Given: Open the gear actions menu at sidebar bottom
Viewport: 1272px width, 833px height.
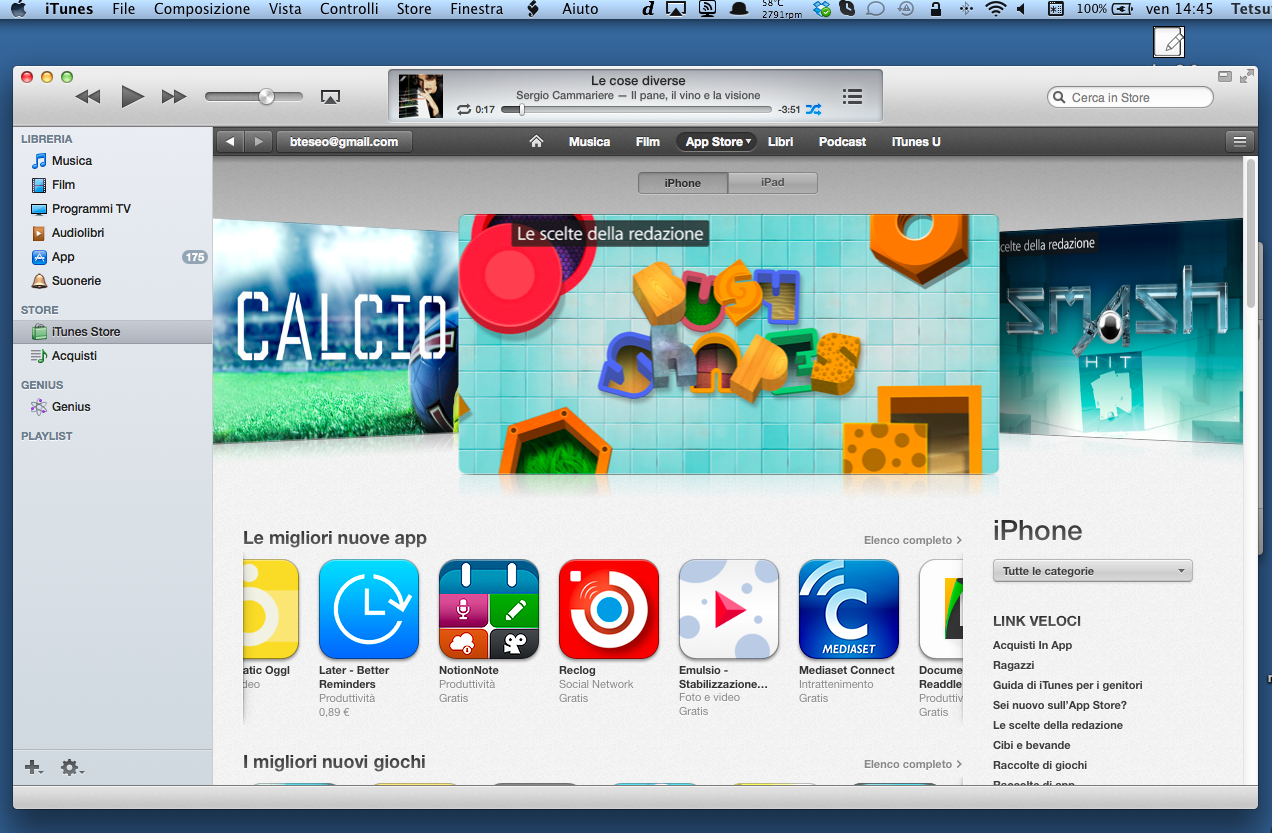Looking at the screenshot, I should [72, 767].
